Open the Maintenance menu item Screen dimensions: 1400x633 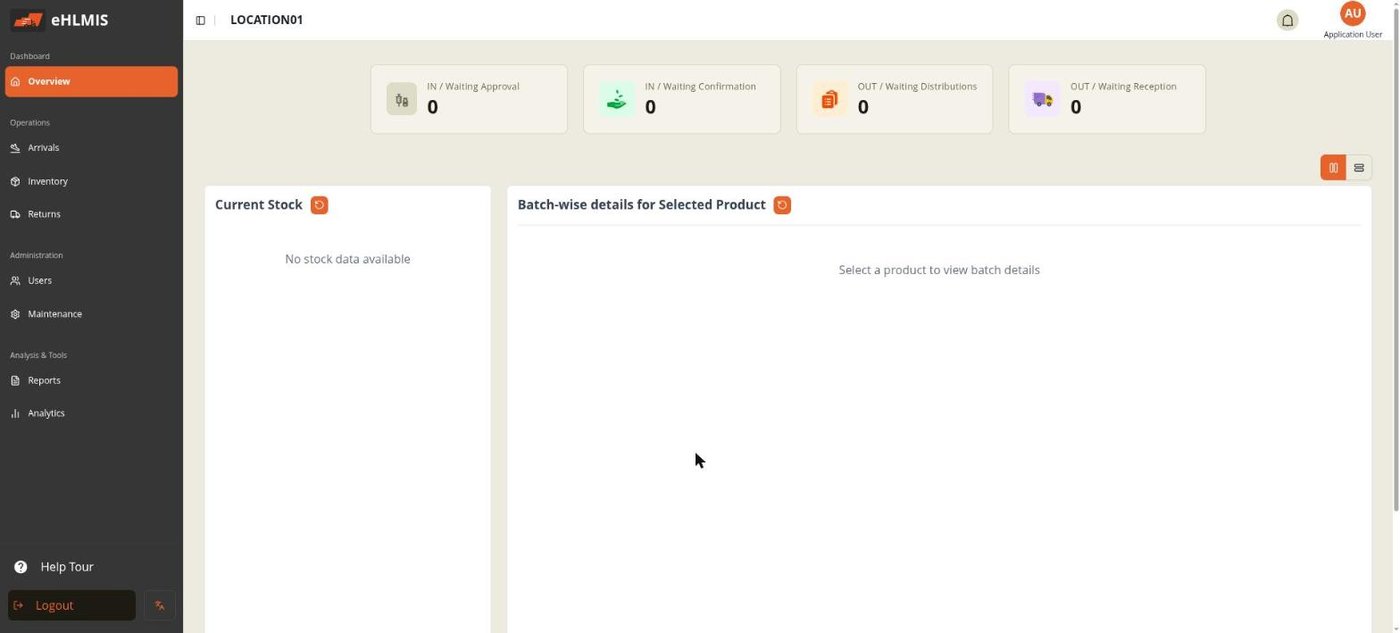91,314
